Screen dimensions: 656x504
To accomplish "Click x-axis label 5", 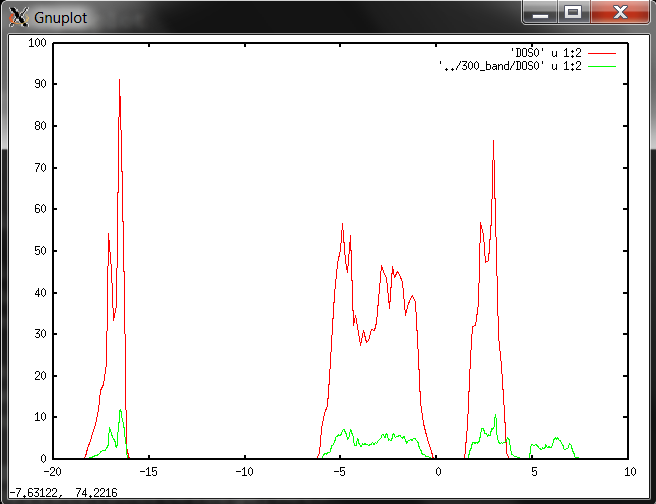I will pos(534,472).
